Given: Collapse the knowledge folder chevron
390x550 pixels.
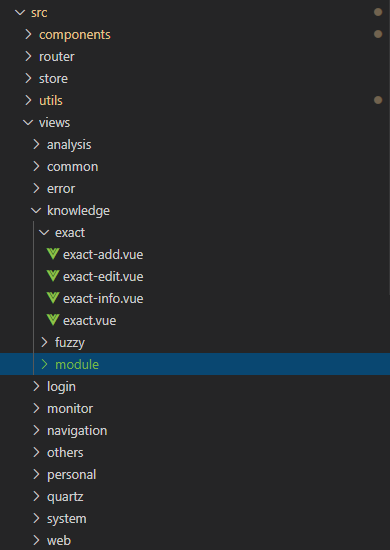Looking at the screenshot, I should tap(36, 210).
